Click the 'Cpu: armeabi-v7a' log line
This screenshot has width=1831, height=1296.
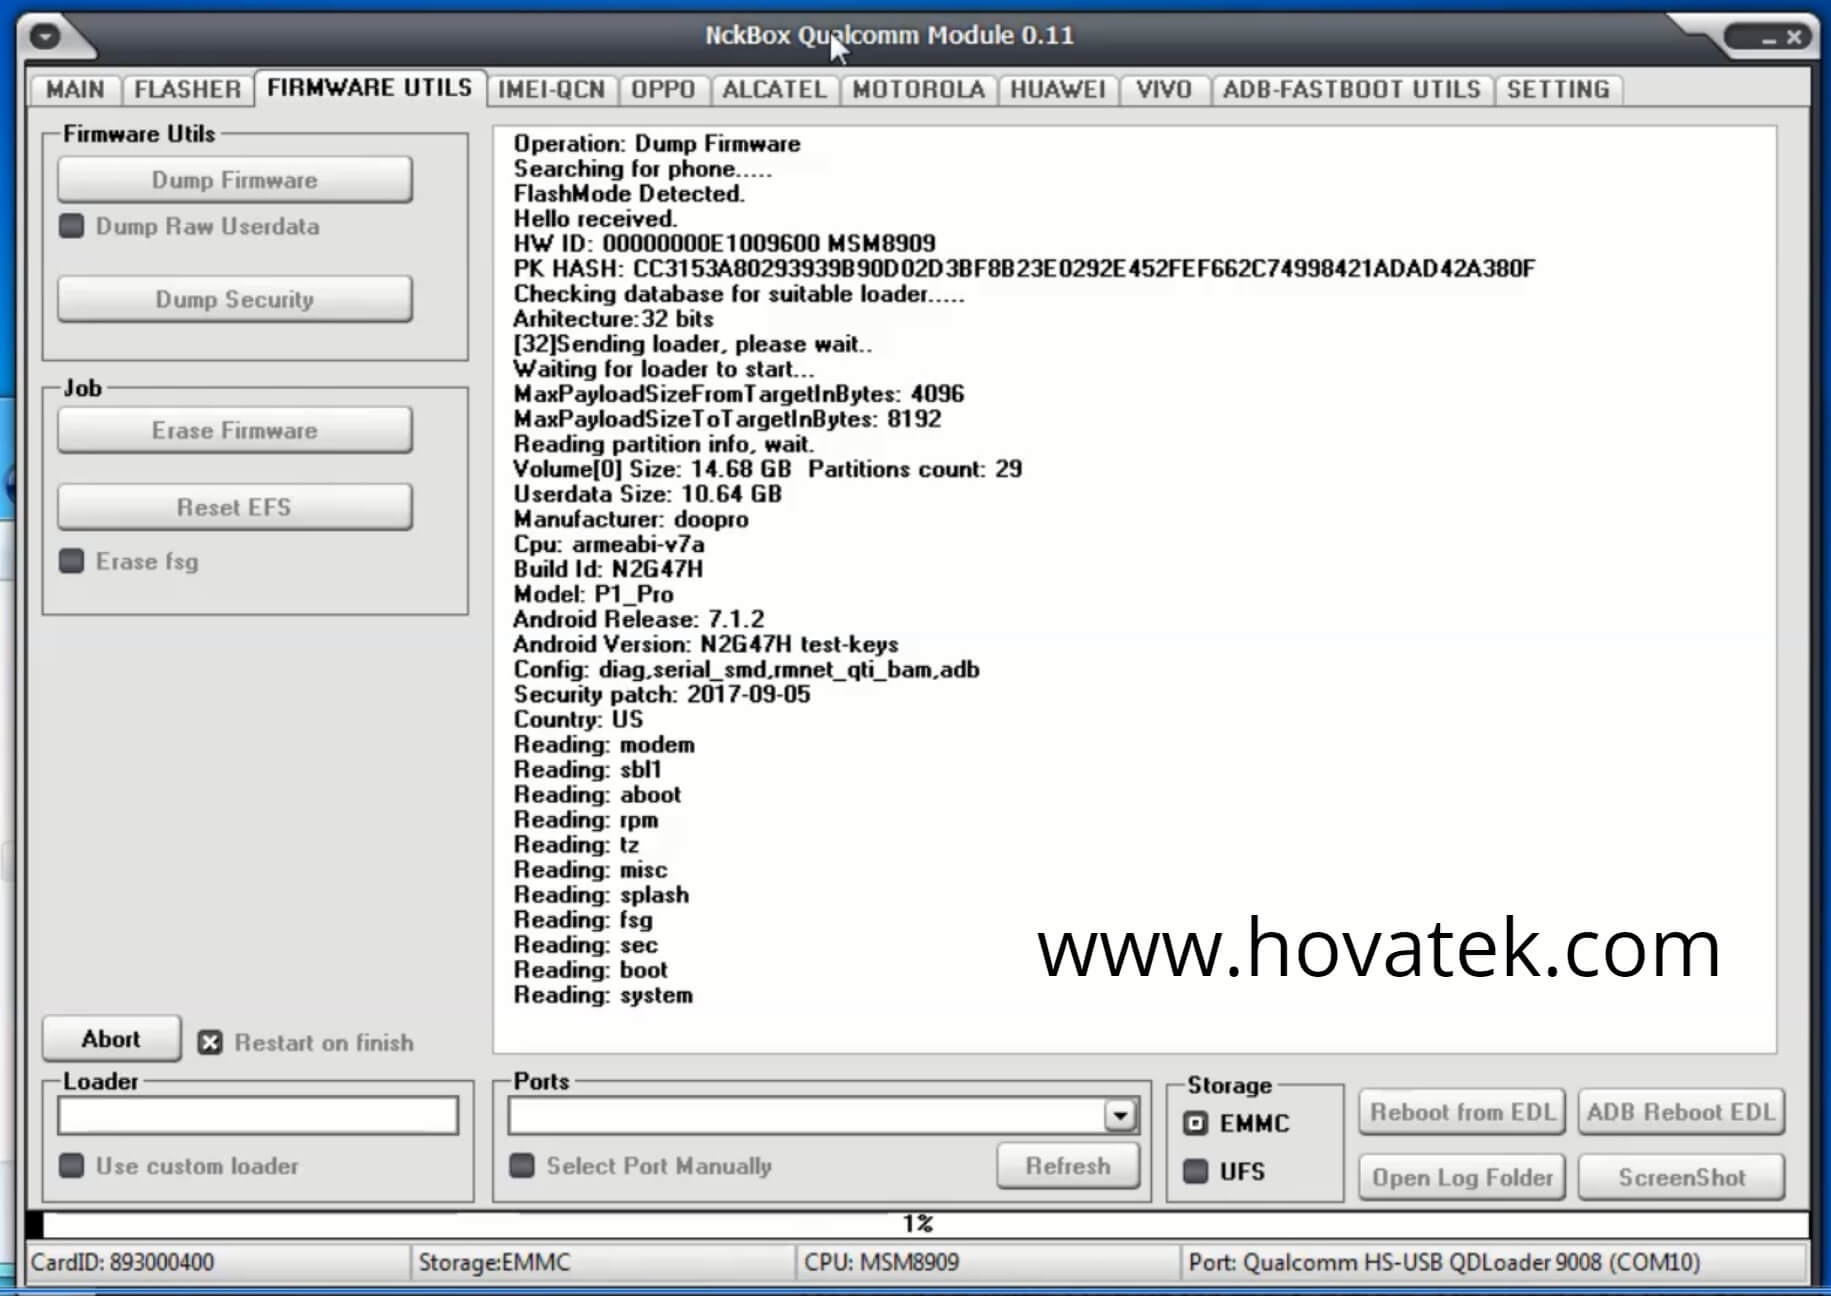[x=608, y=544]
